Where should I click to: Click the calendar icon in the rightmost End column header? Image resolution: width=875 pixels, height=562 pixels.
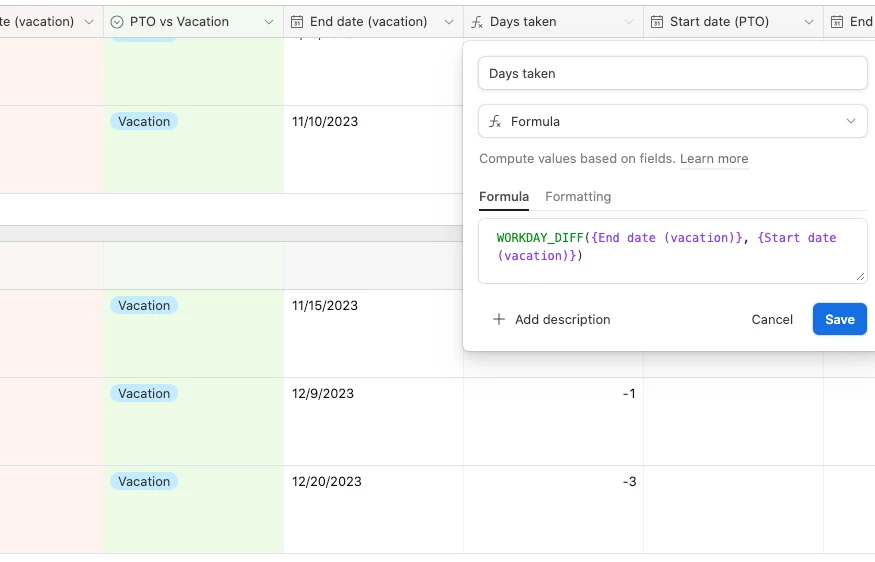click(x=837, y=22)
